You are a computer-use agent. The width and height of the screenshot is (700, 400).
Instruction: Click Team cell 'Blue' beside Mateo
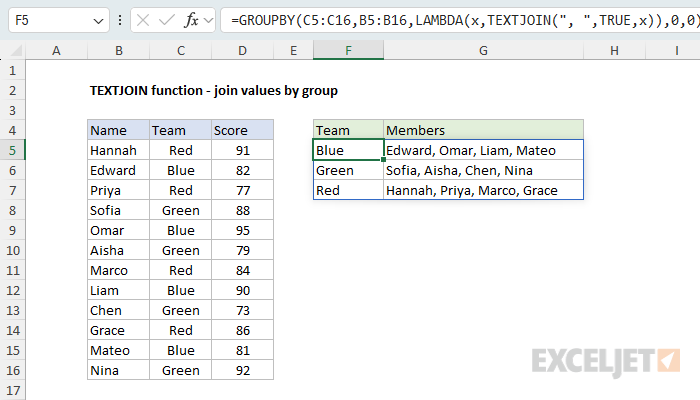(180, 350)
